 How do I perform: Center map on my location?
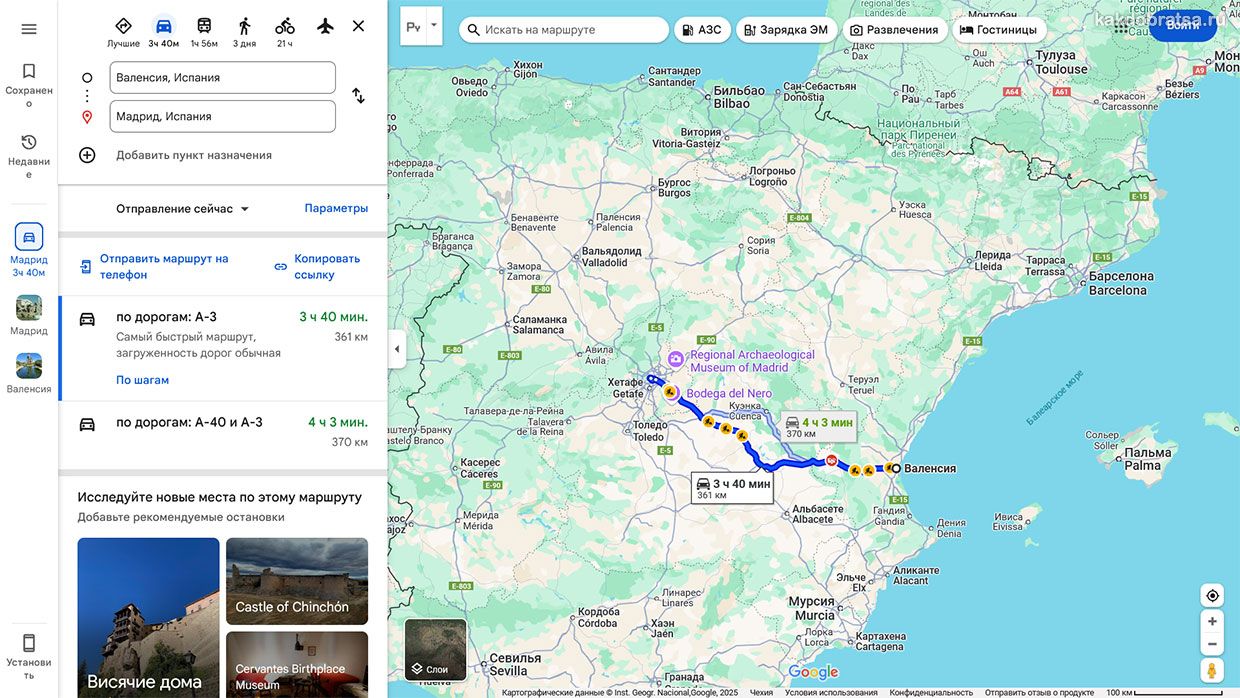1212,596
